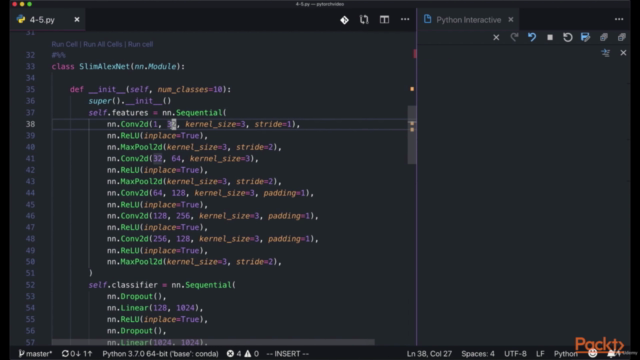Open problems via the errors and warnings count
This screenshot has height=360, width=640.
pyautogui.click(x=243, y=353)
